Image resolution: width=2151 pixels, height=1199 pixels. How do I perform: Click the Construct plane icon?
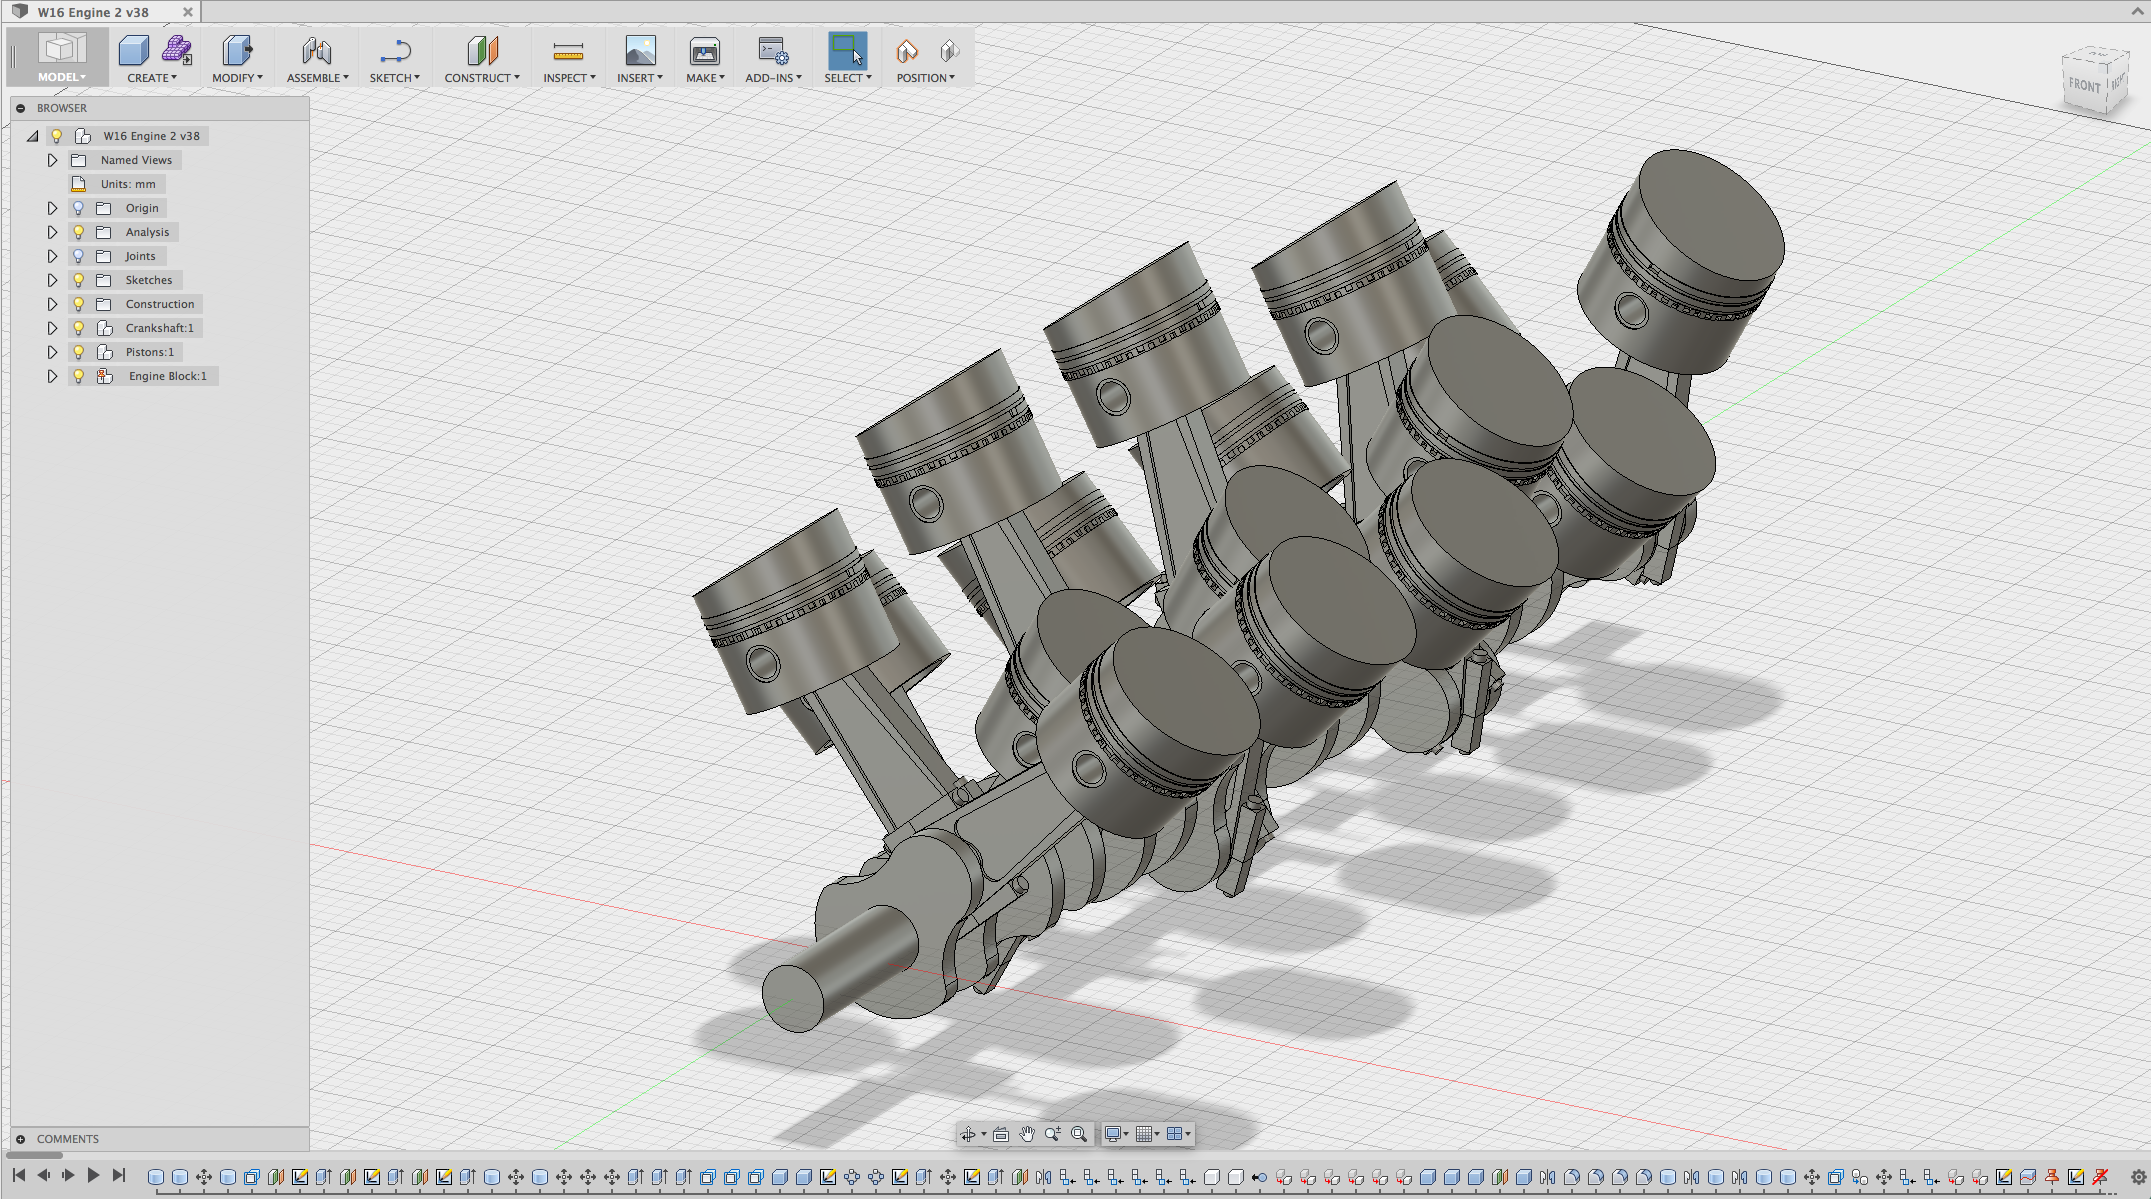coord(482,50)
